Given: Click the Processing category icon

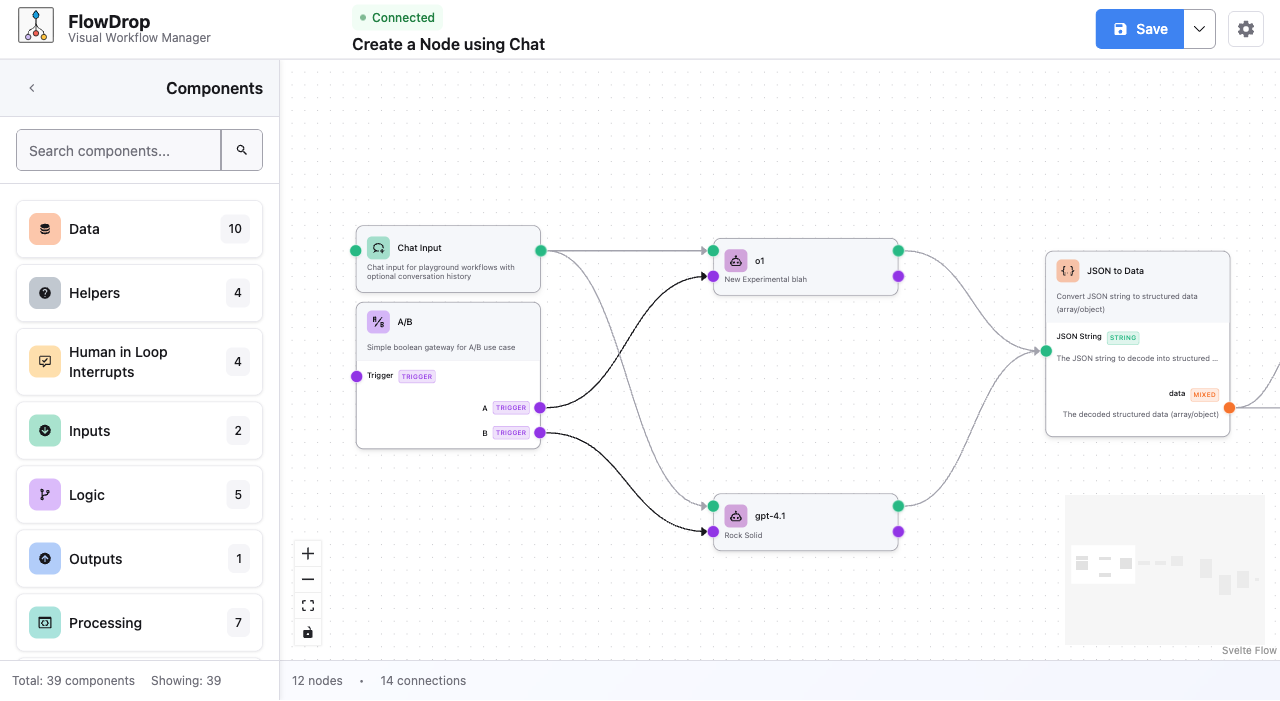Looking at the screenshot, I should (44, 622).
